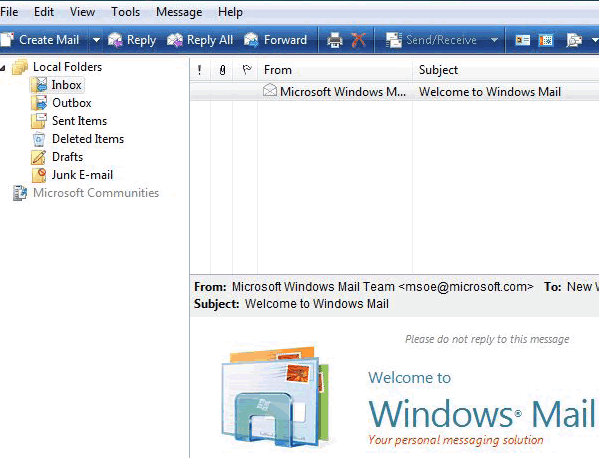Sort by the Attachment paperclip column

point(222,70)
